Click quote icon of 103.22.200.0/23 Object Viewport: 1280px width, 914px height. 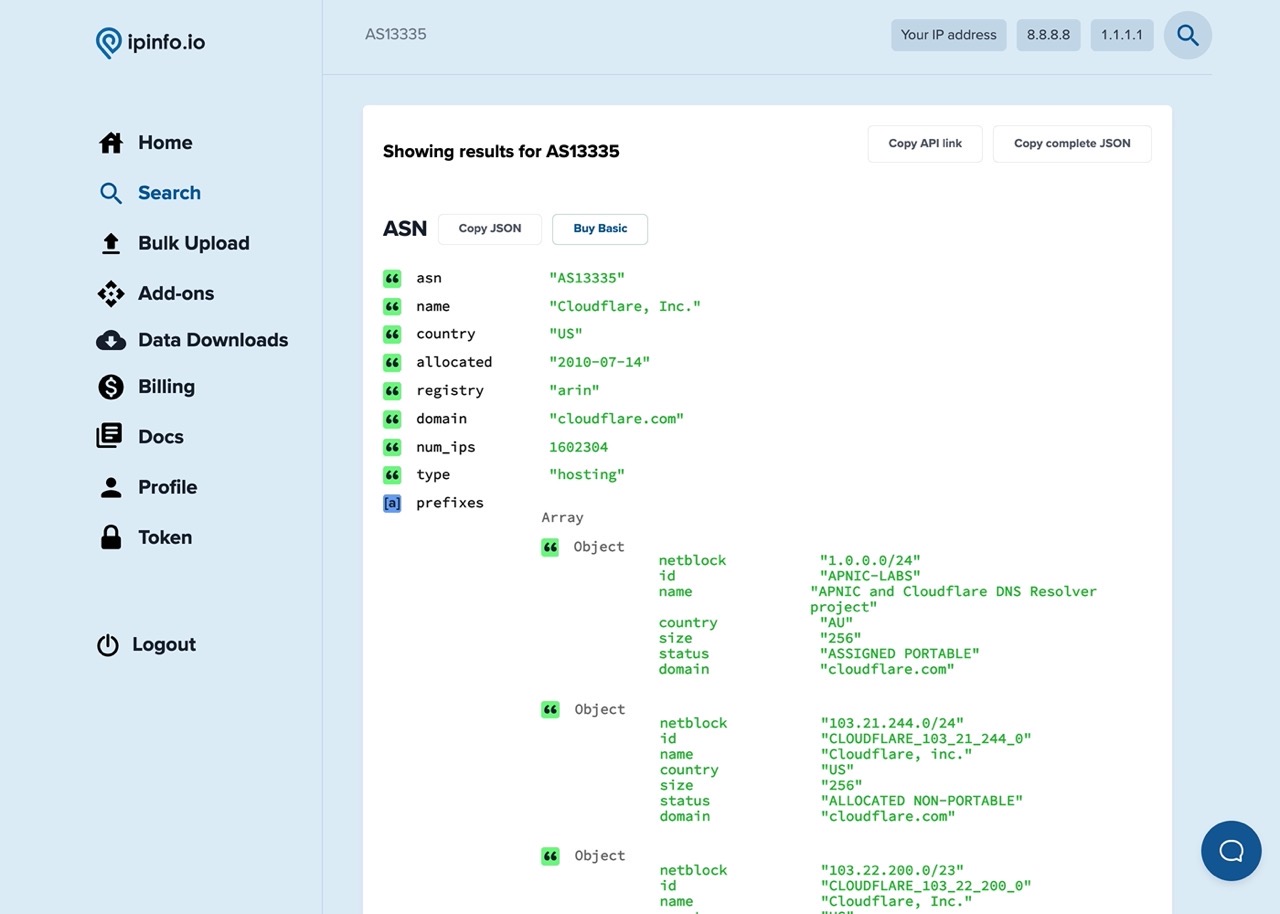click(x=550, y=856)
